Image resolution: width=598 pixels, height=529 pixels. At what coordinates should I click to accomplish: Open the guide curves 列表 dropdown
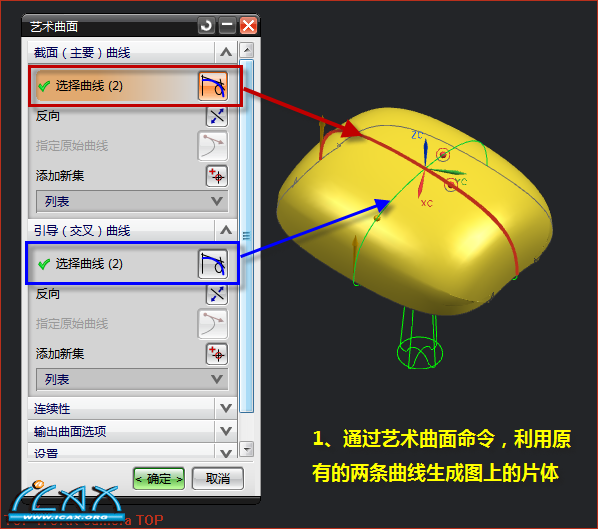(x=132, y=379)
